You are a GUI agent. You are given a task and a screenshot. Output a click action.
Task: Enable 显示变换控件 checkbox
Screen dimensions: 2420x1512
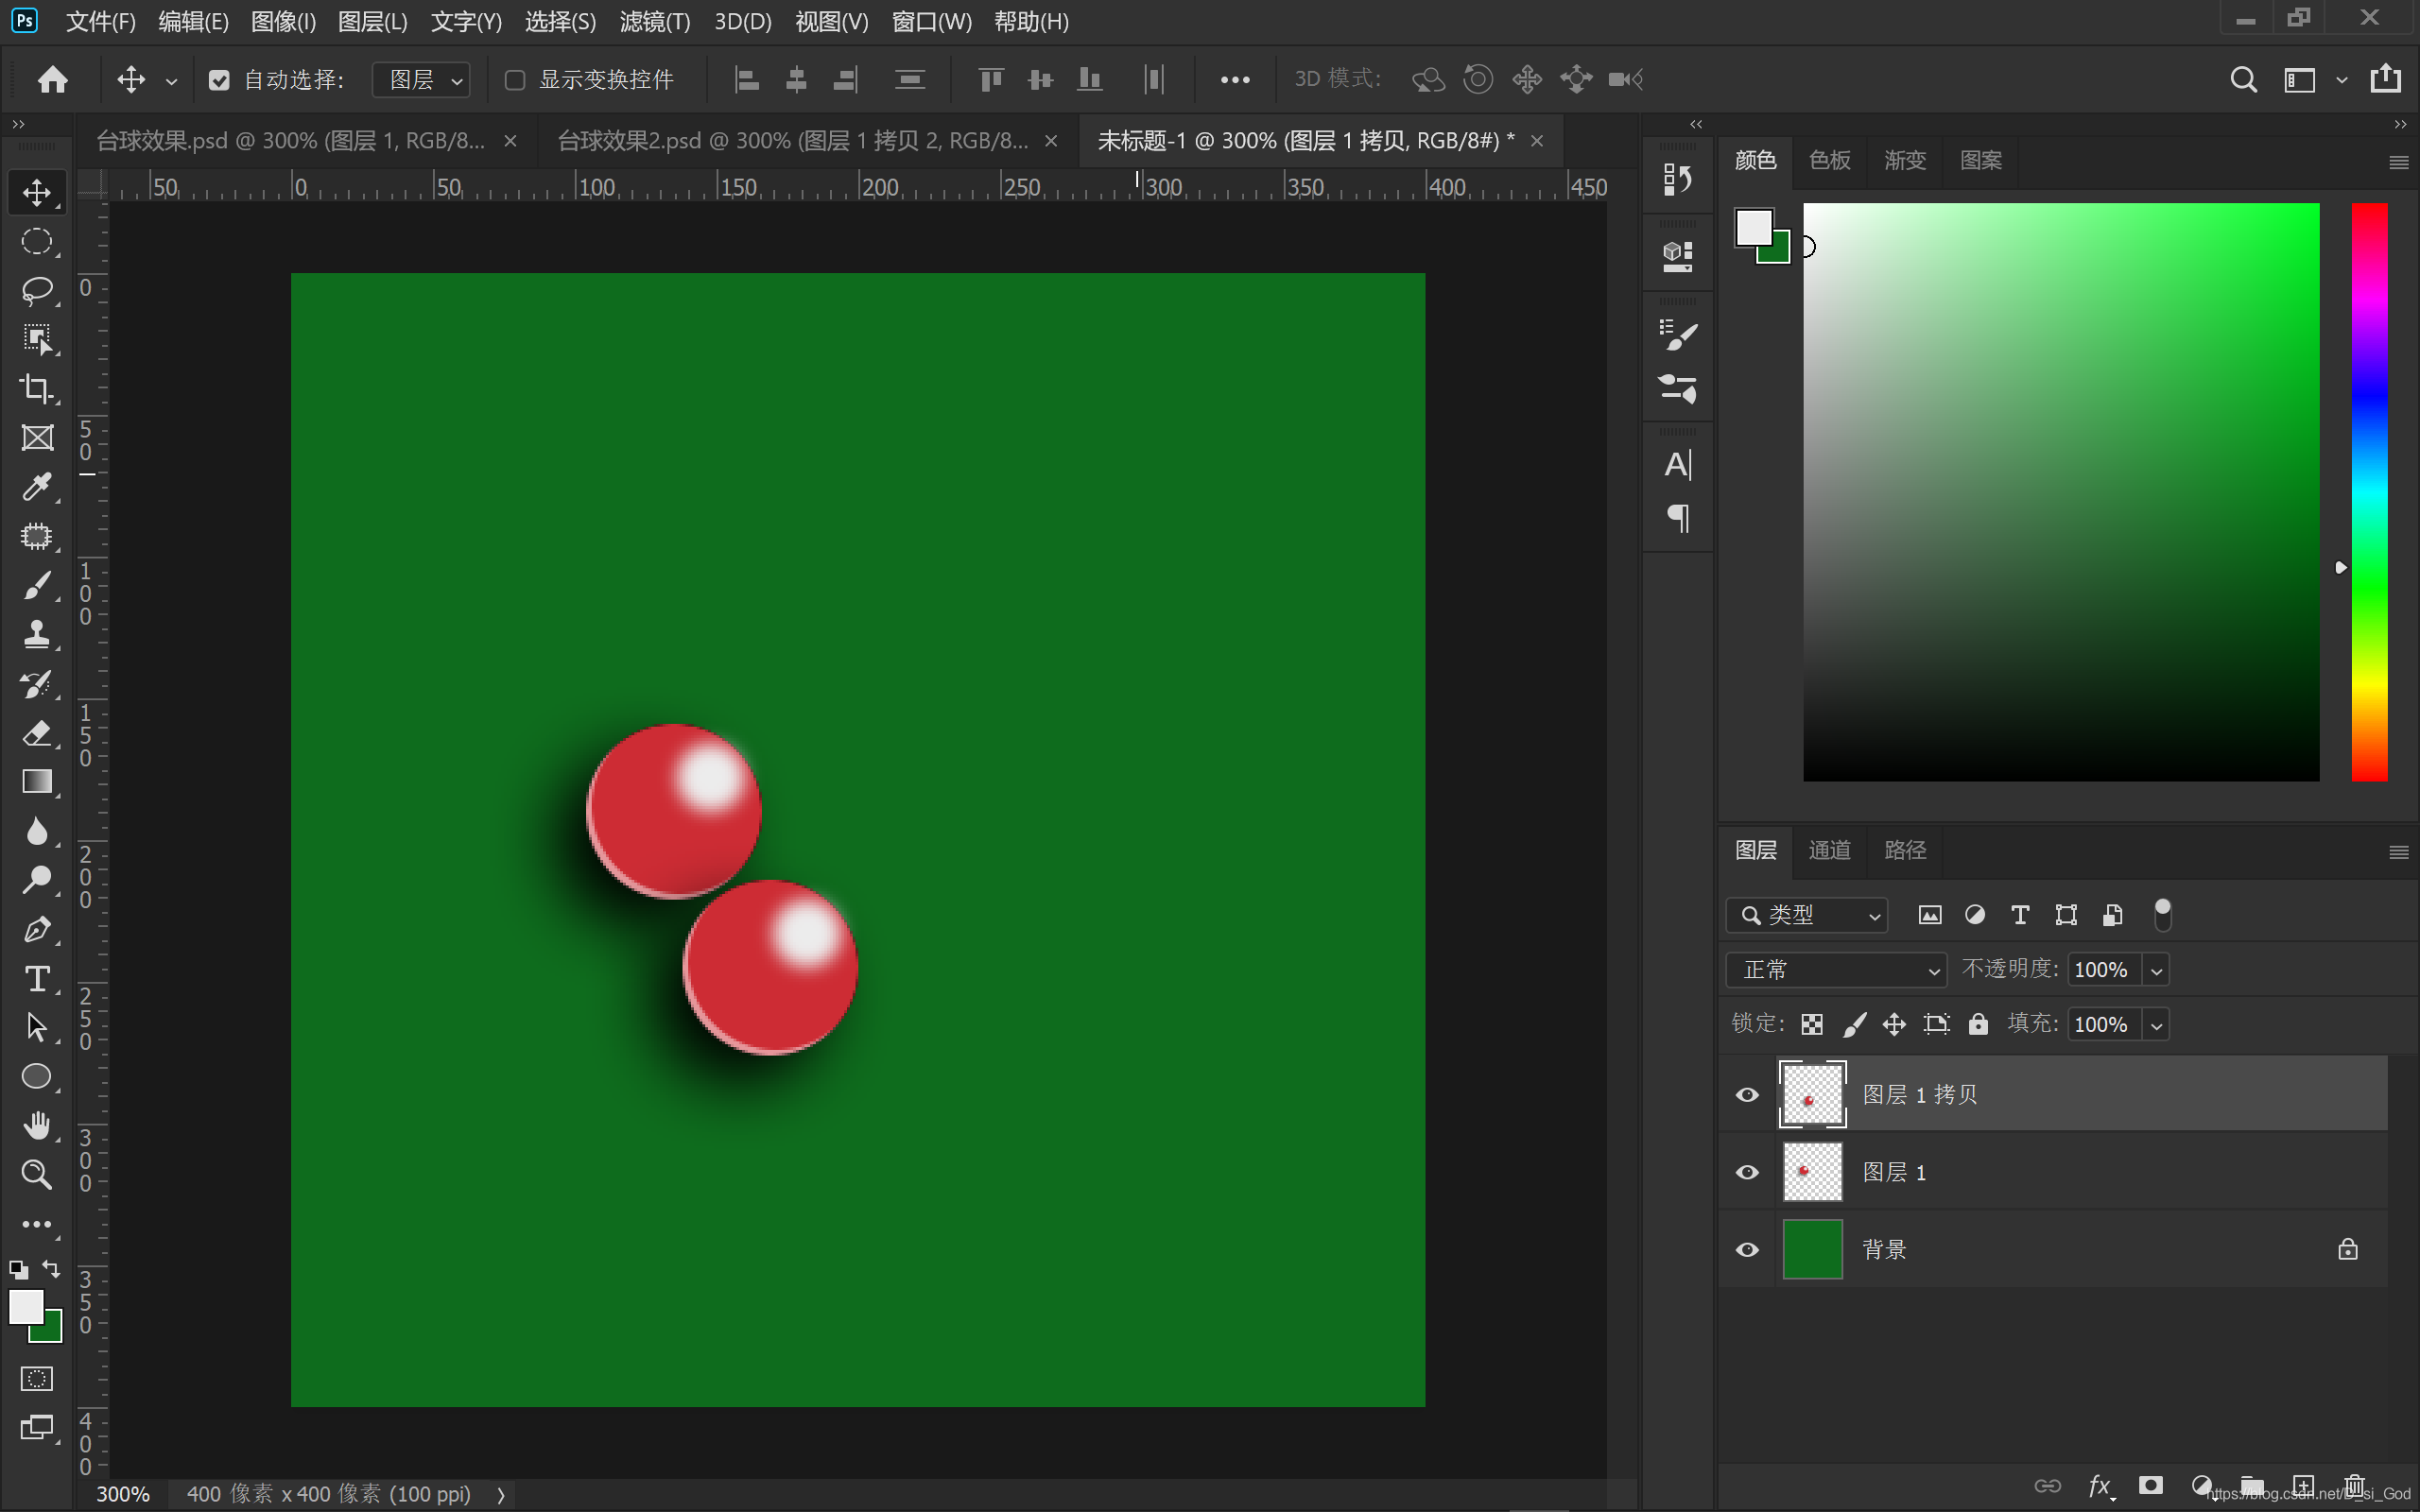[x=515, y=80]
